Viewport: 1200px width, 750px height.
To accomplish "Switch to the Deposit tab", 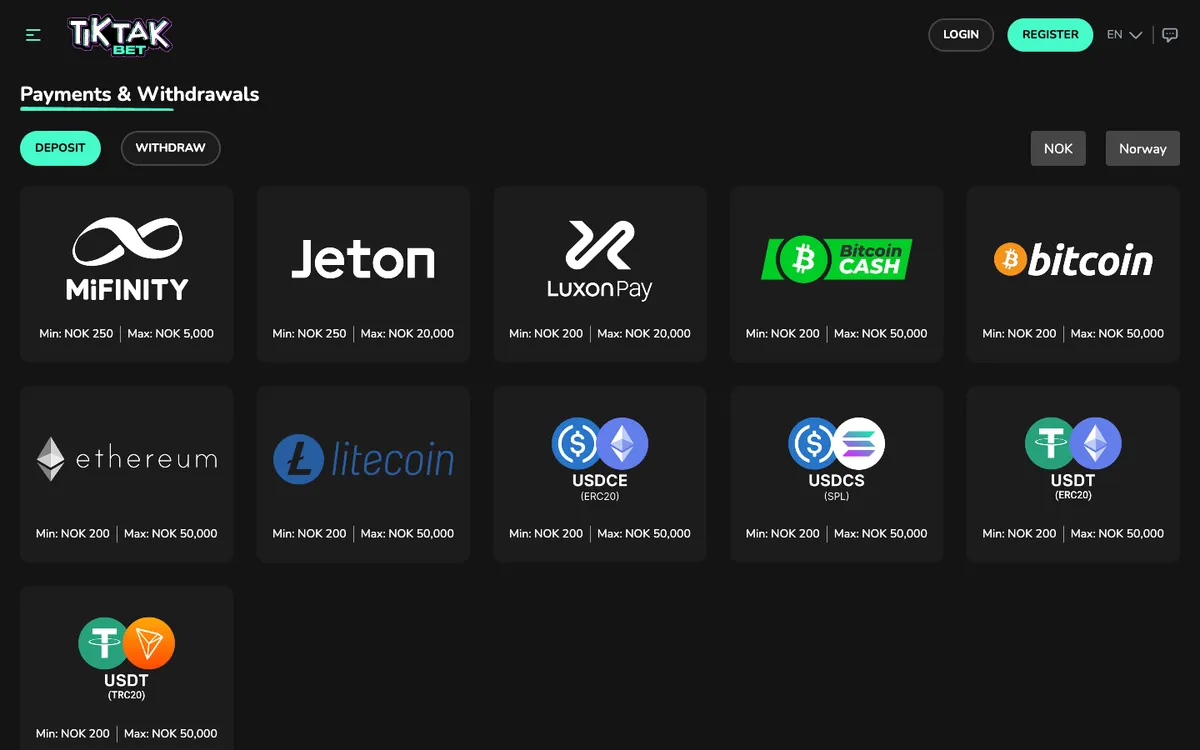I will click(x=60, y=148).
